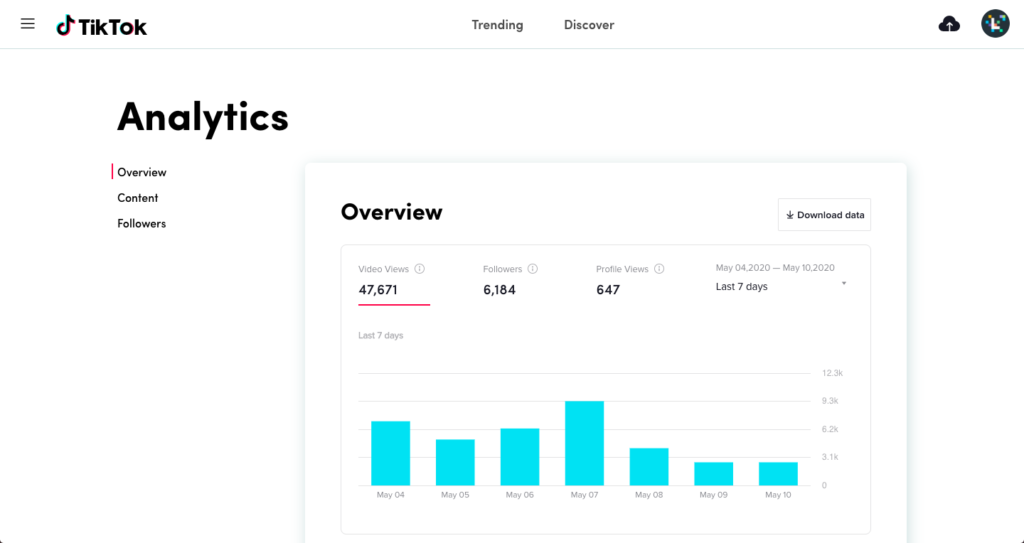
Task: Go to Trending page
Action: (498, 25)
